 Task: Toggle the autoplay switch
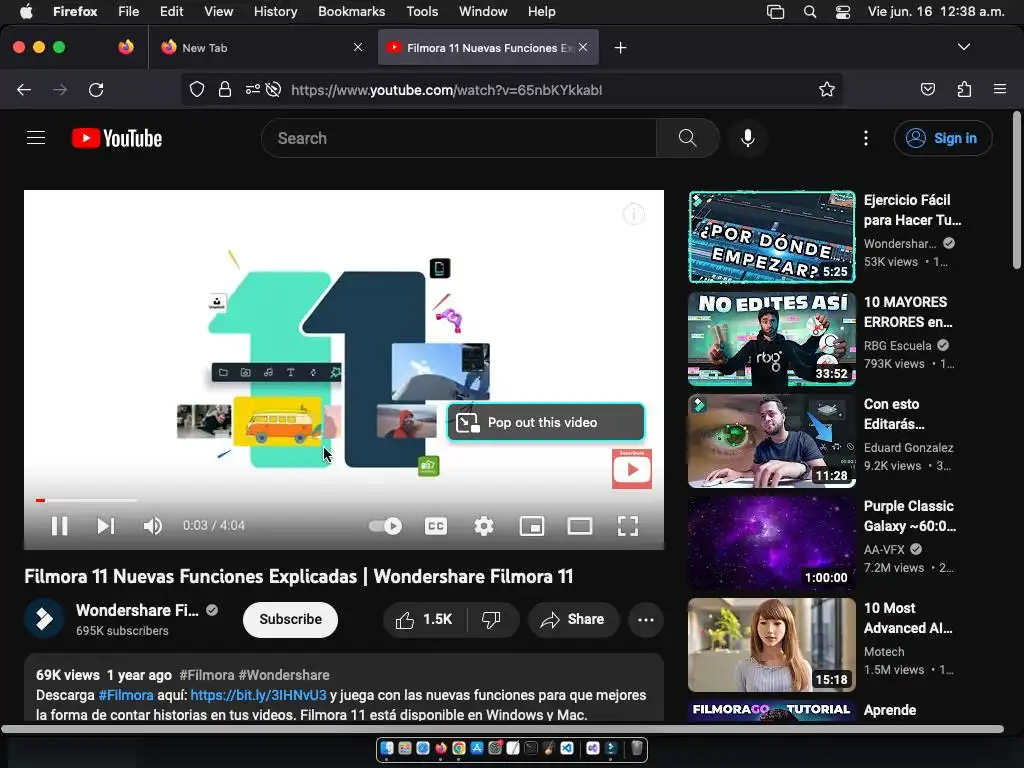(x=385, y=526)
